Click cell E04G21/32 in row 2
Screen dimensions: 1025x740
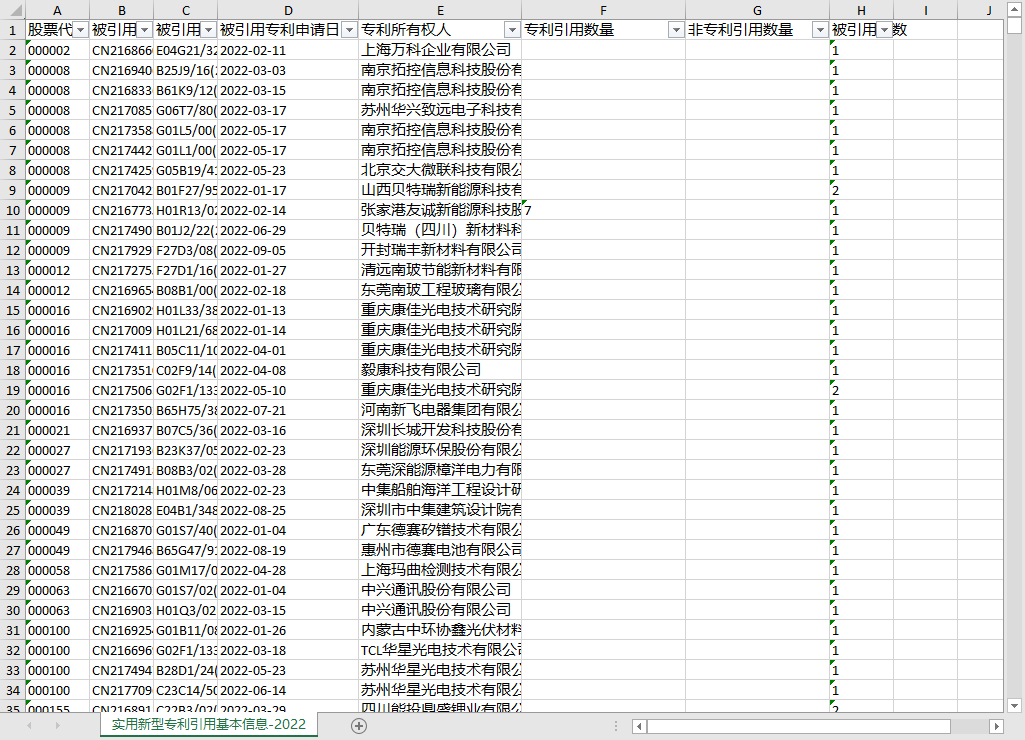coord(186,50)
